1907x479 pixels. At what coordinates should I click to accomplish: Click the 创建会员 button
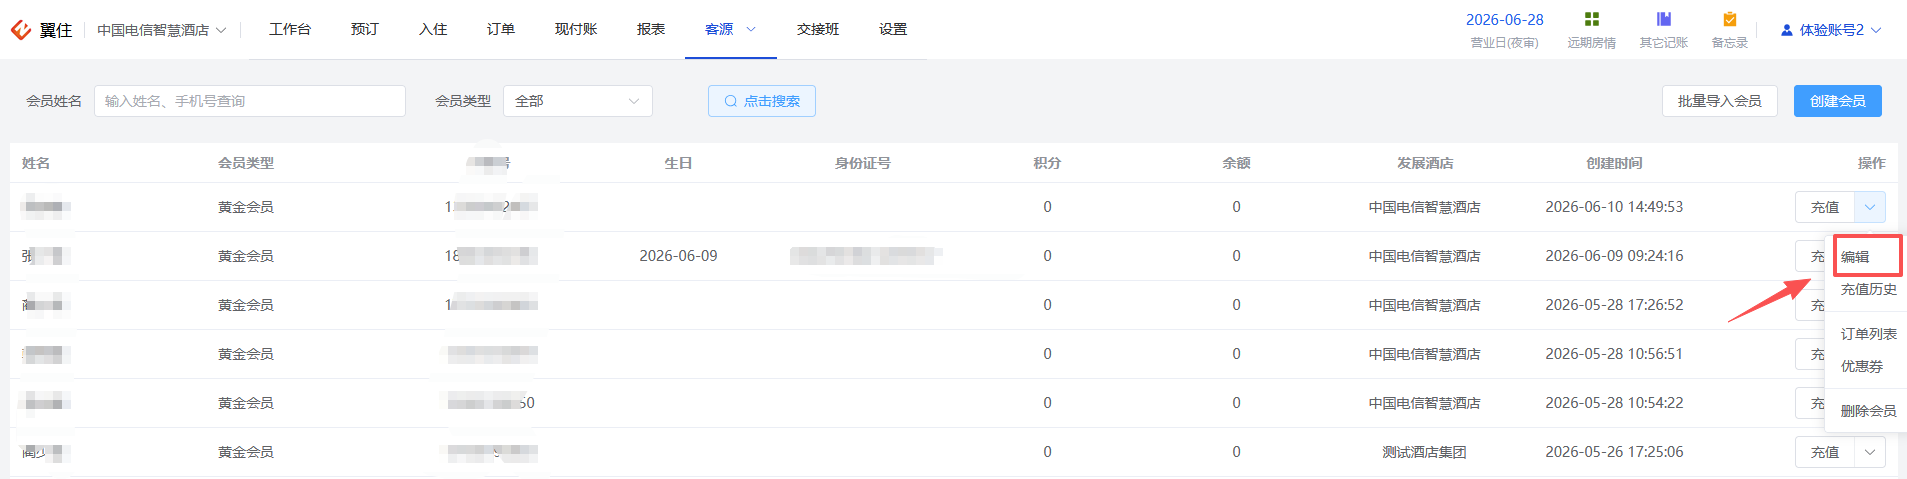coord(1838,101)
